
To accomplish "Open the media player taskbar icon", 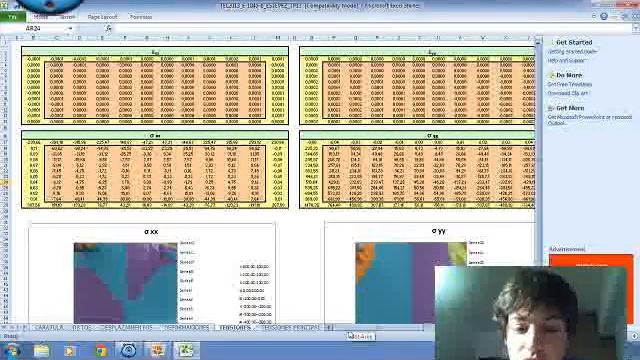I will [70, 351].
